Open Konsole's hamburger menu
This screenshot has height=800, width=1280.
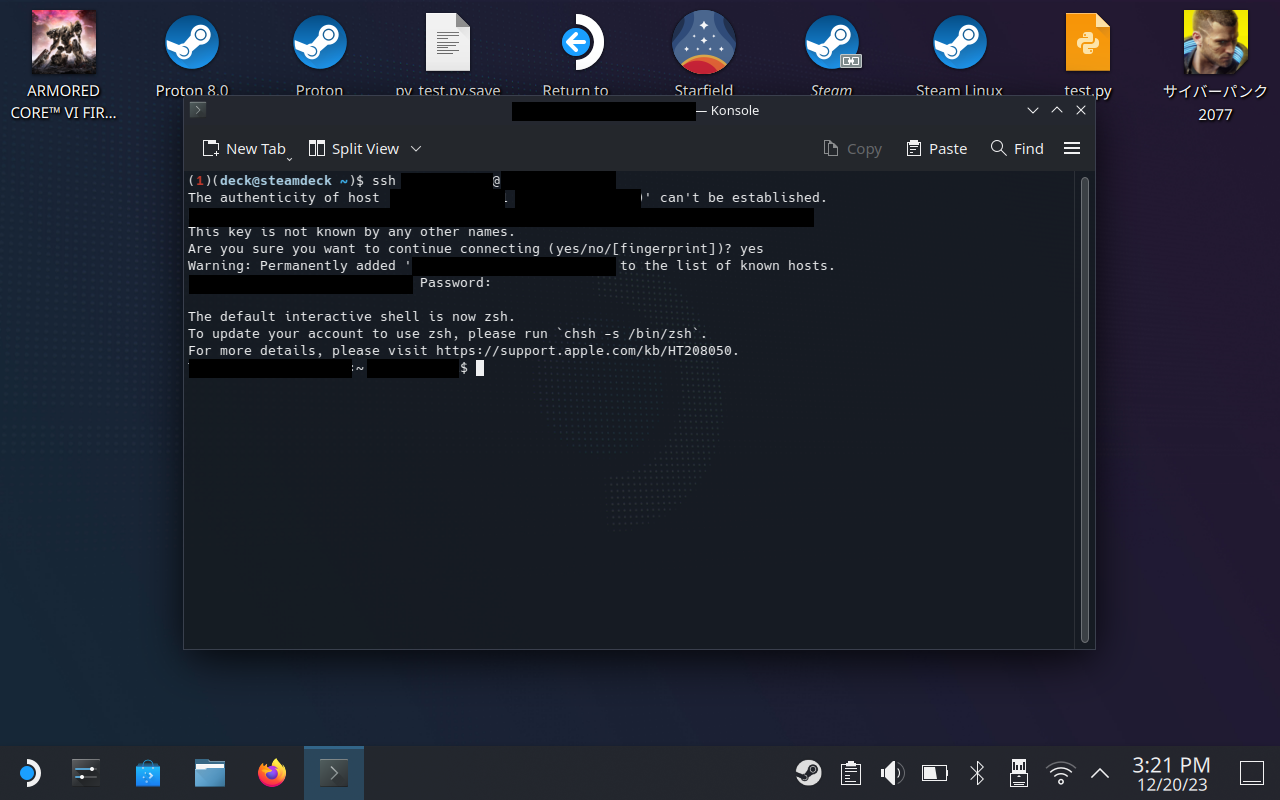point(1071,148)
